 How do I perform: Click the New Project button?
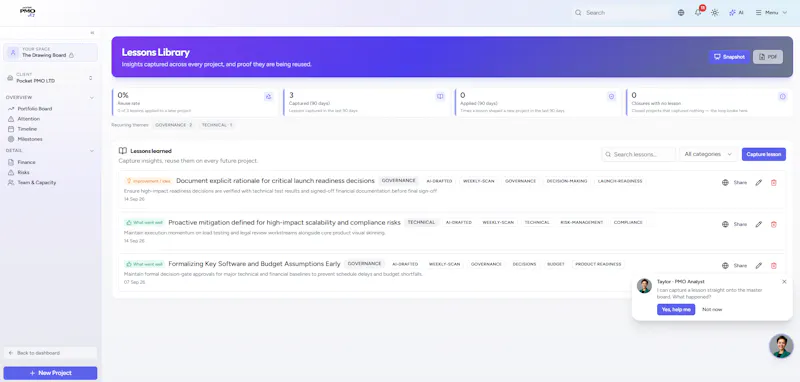click(x=50, y=373)
